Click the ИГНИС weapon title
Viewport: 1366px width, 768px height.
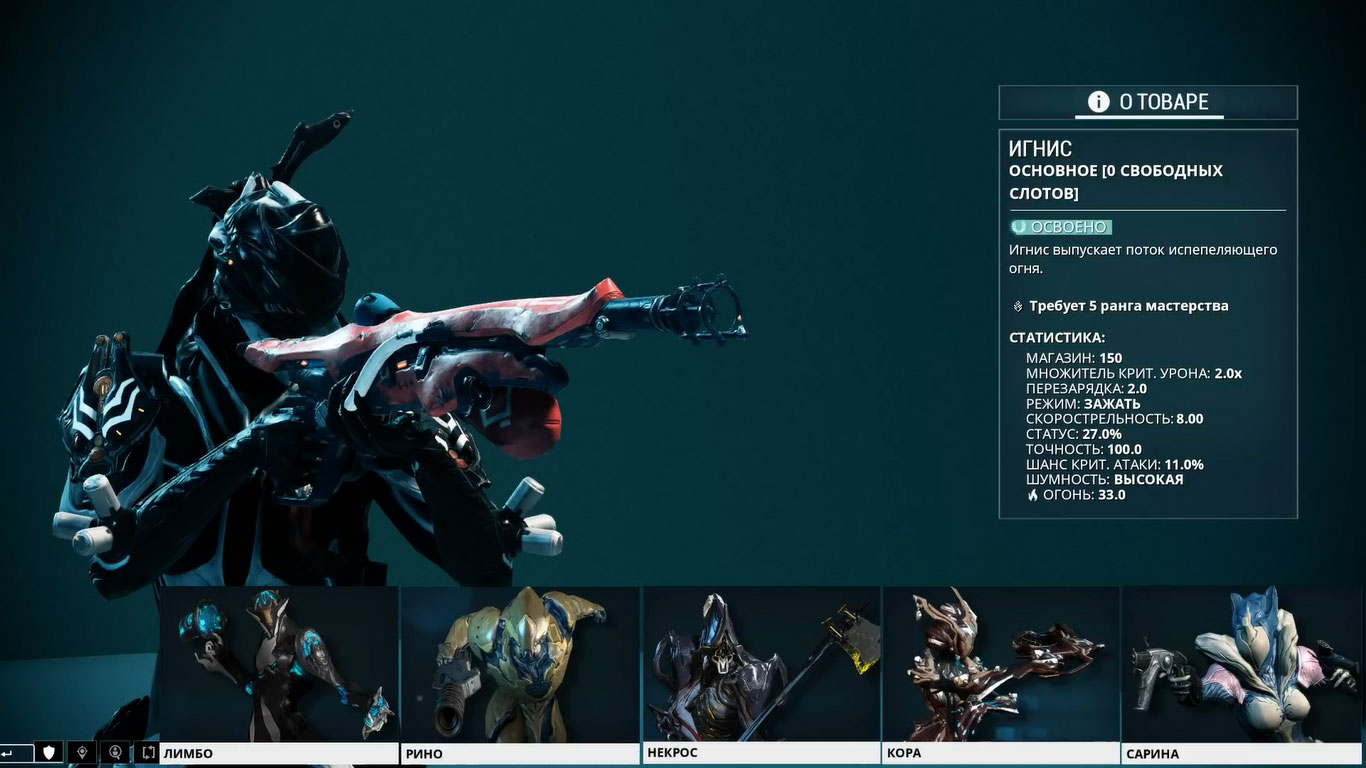point(1040,149)
